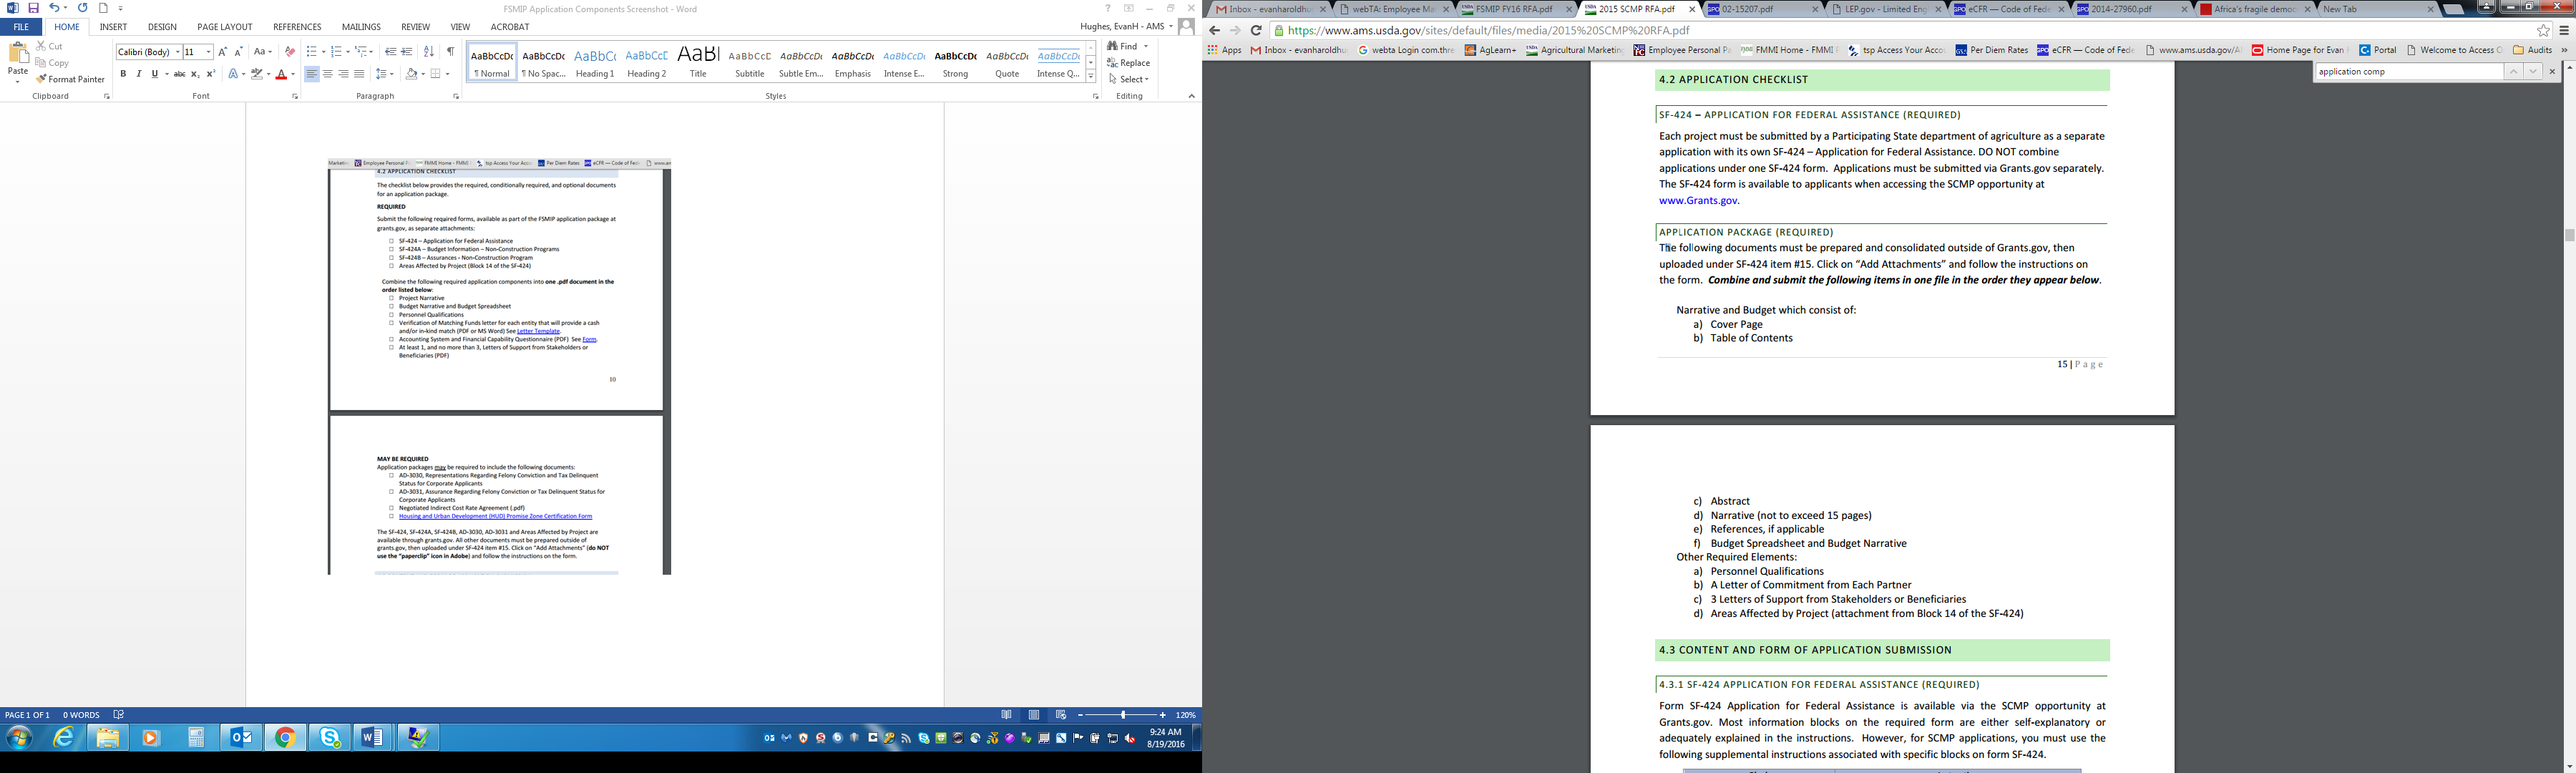2576x773 pixels.
Task: Click the Sort A-Z icon
Action: pyautogui.click(x=428, y=52)
